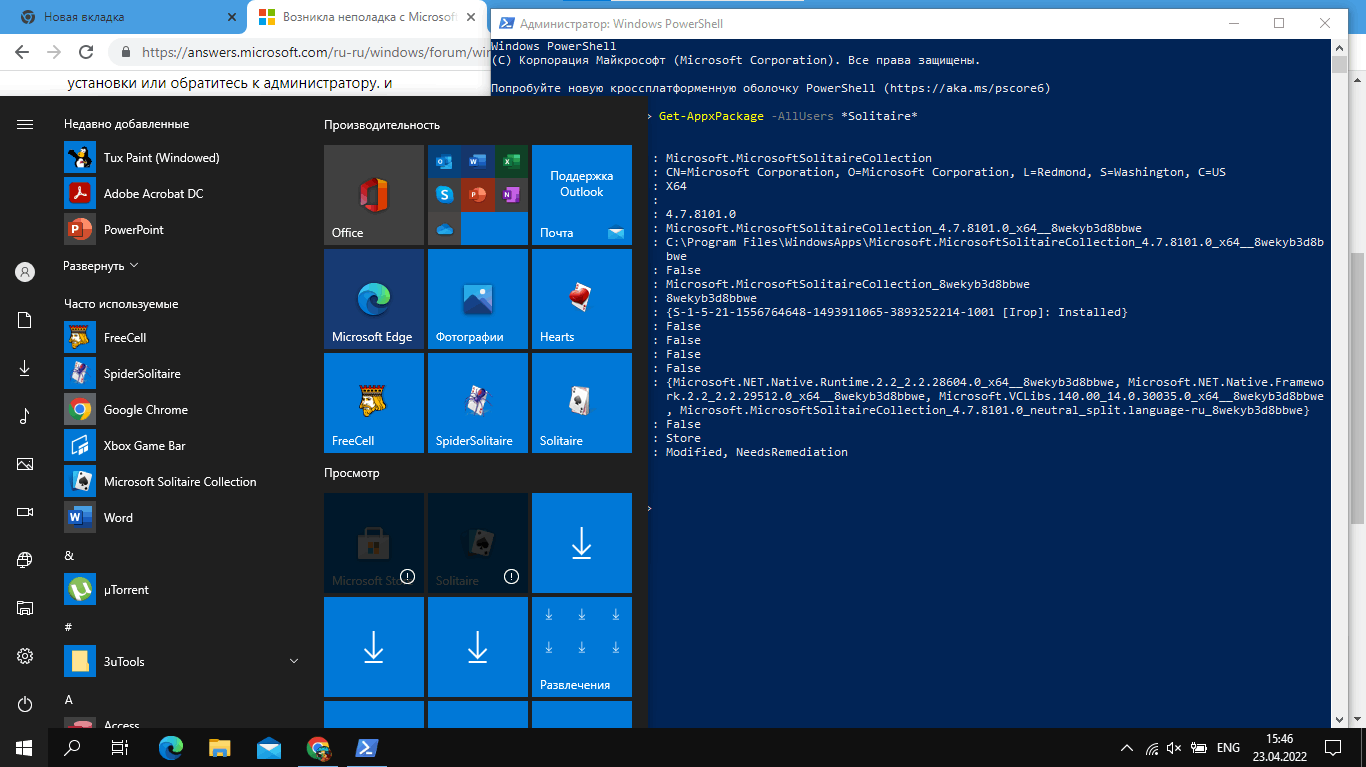Image resolution: width=1366 pixels, height=767 pixels.
Task: Open the SpiderSolitaire tile
Action: [478, 403]
